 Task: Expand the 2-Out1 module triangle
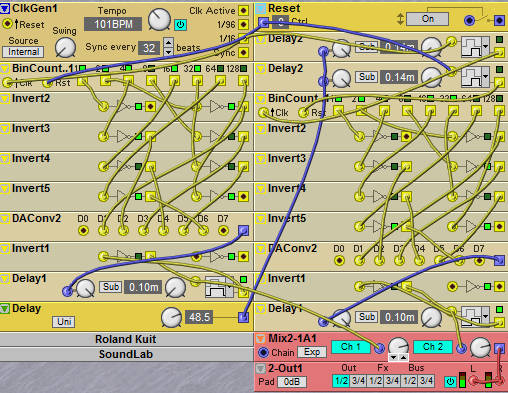(x=260, y=369)
